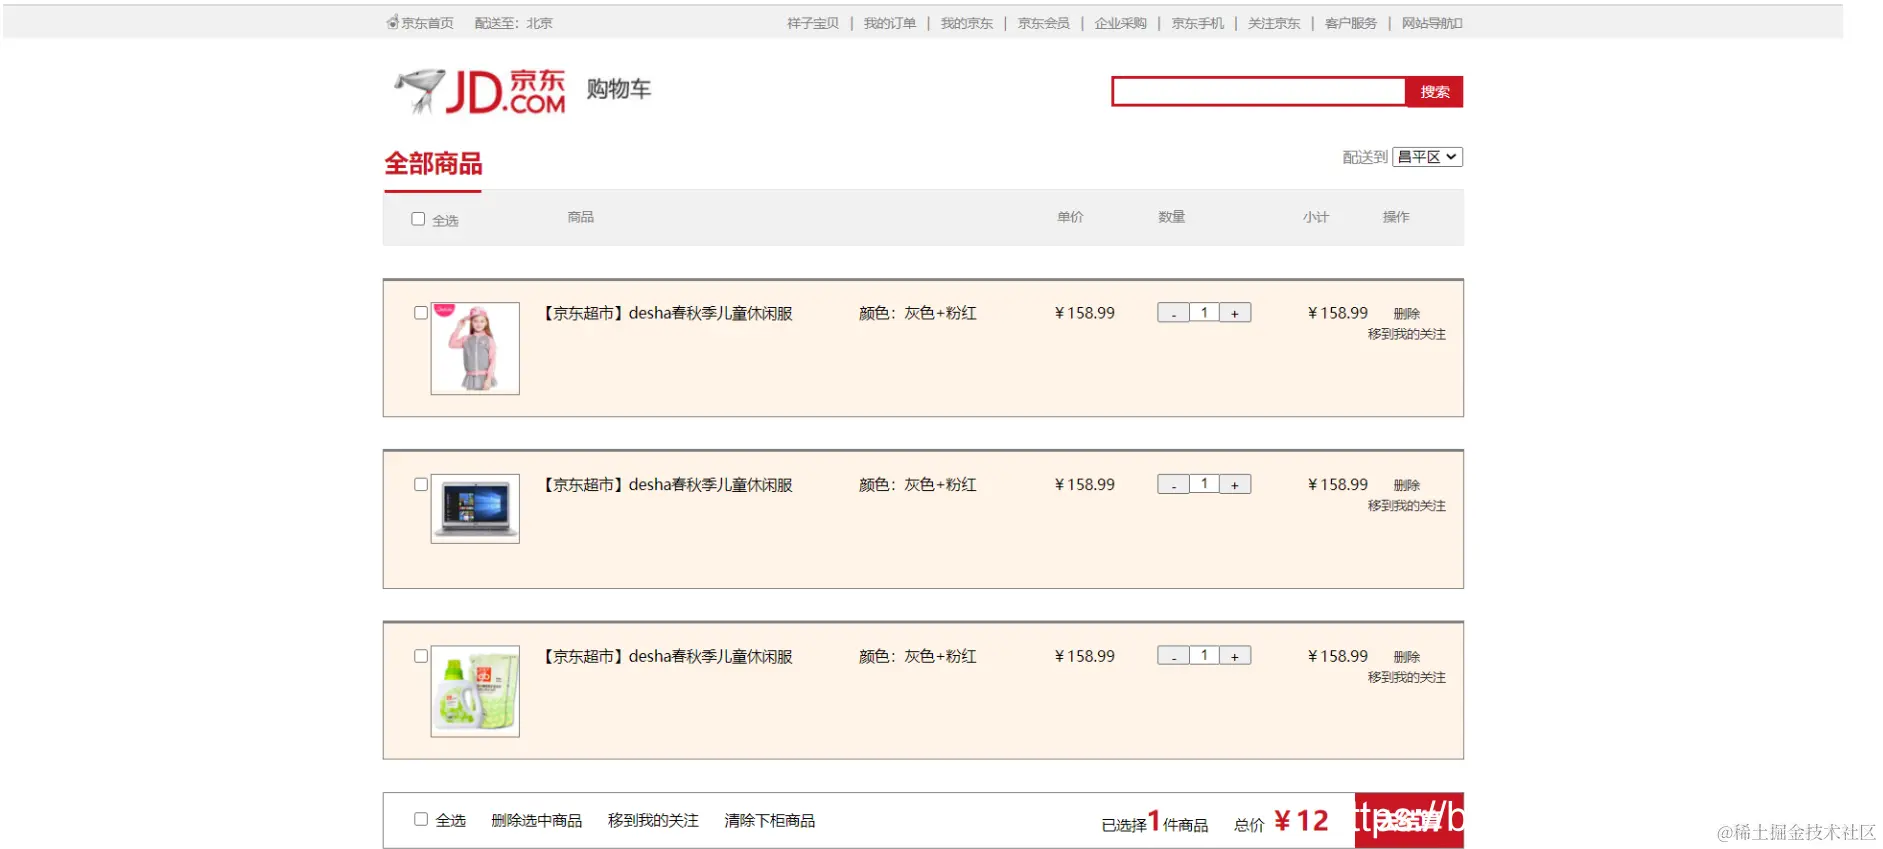Open 关注京东 link
Viewport: 1883px width, 849px height.
click(x=1274, y=23)
